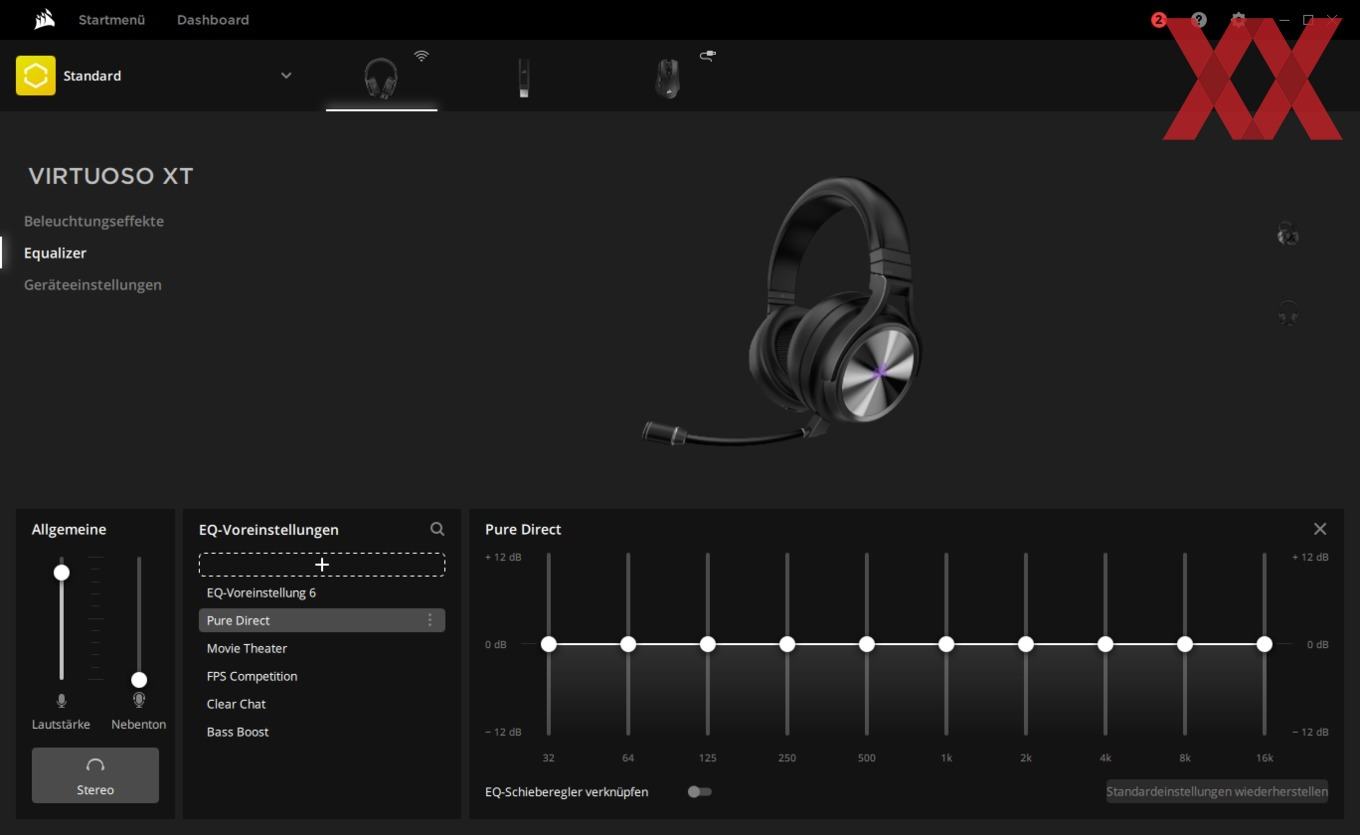The width and height of the screenshot is (1360, 835).
Task: Click the Nebenton sidetone slider handle
Action: coord(139,680)
